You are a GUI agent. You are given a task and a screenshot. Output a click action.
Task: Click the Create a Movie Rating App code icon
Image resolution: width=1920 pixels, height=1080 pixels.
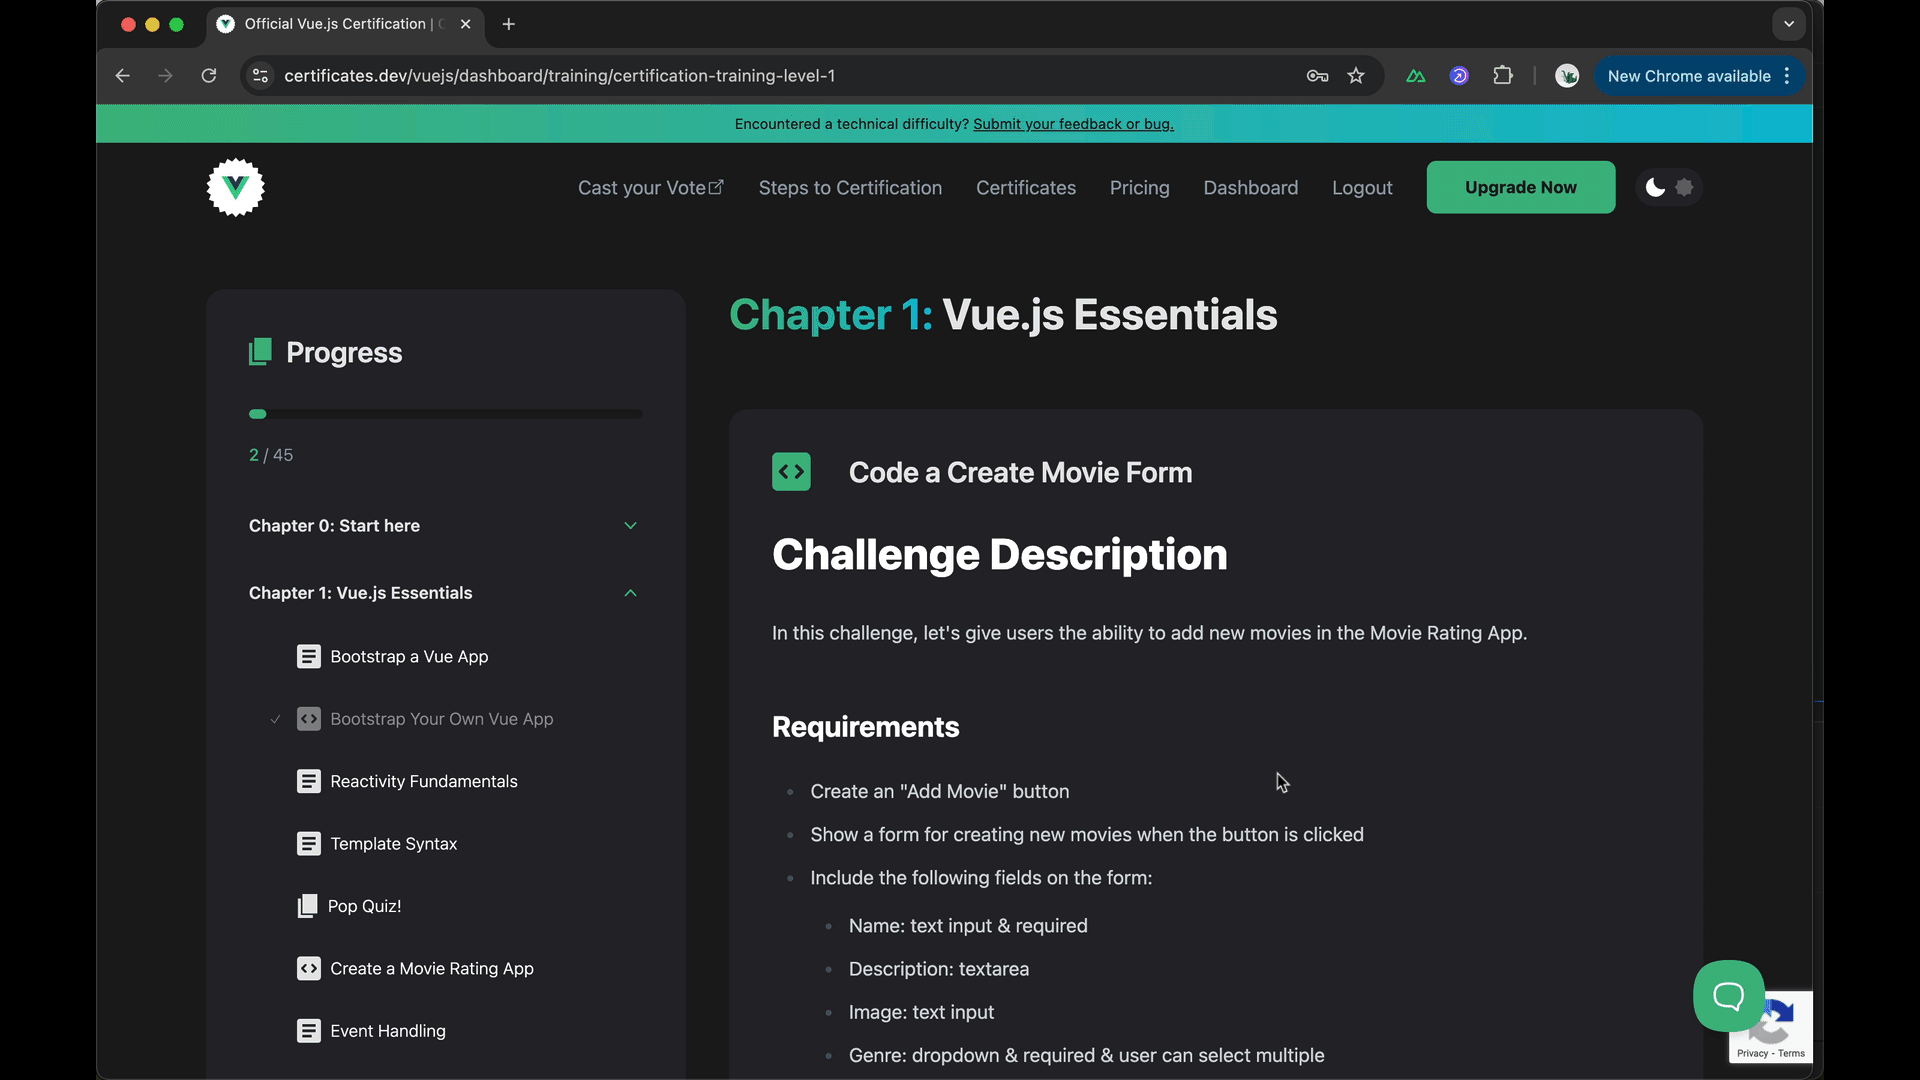click(x=309, y=969)
